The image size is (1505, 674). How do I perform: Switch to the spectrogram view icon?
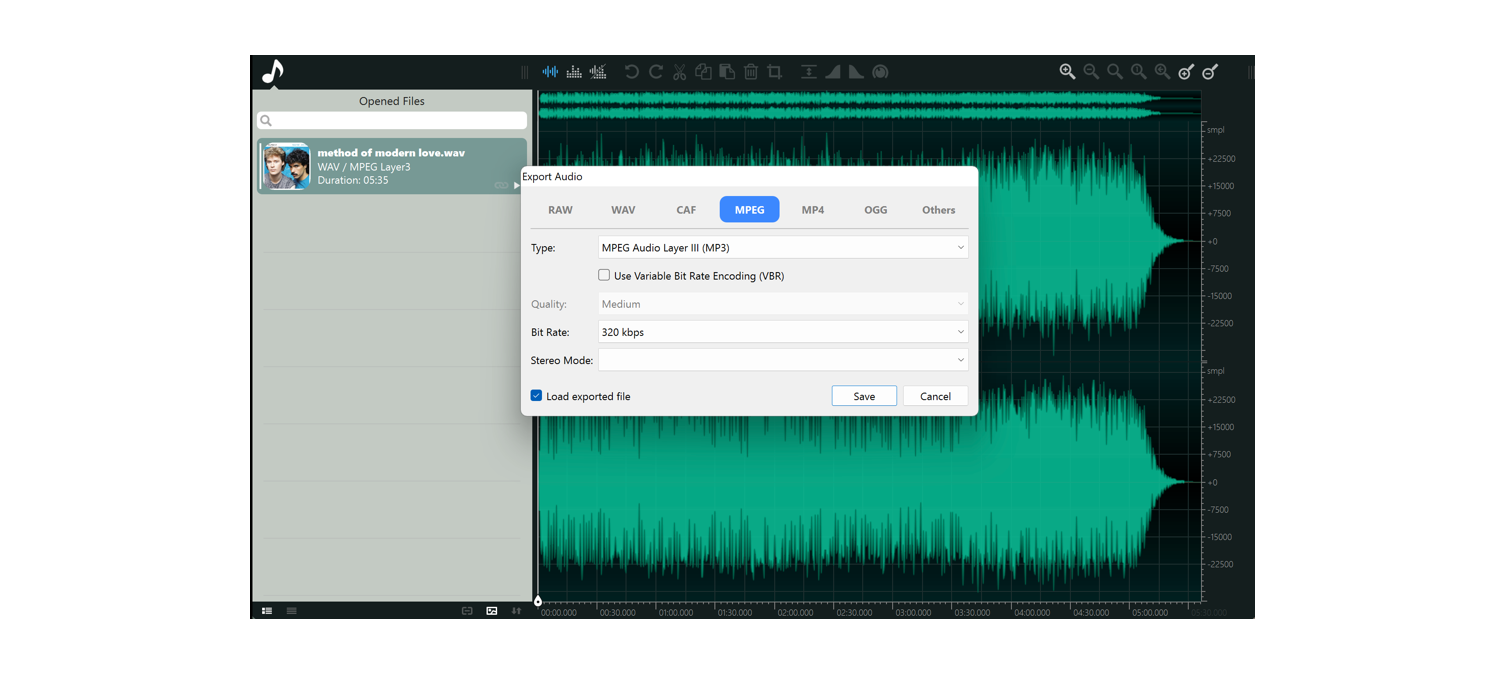tap(574, 71)
